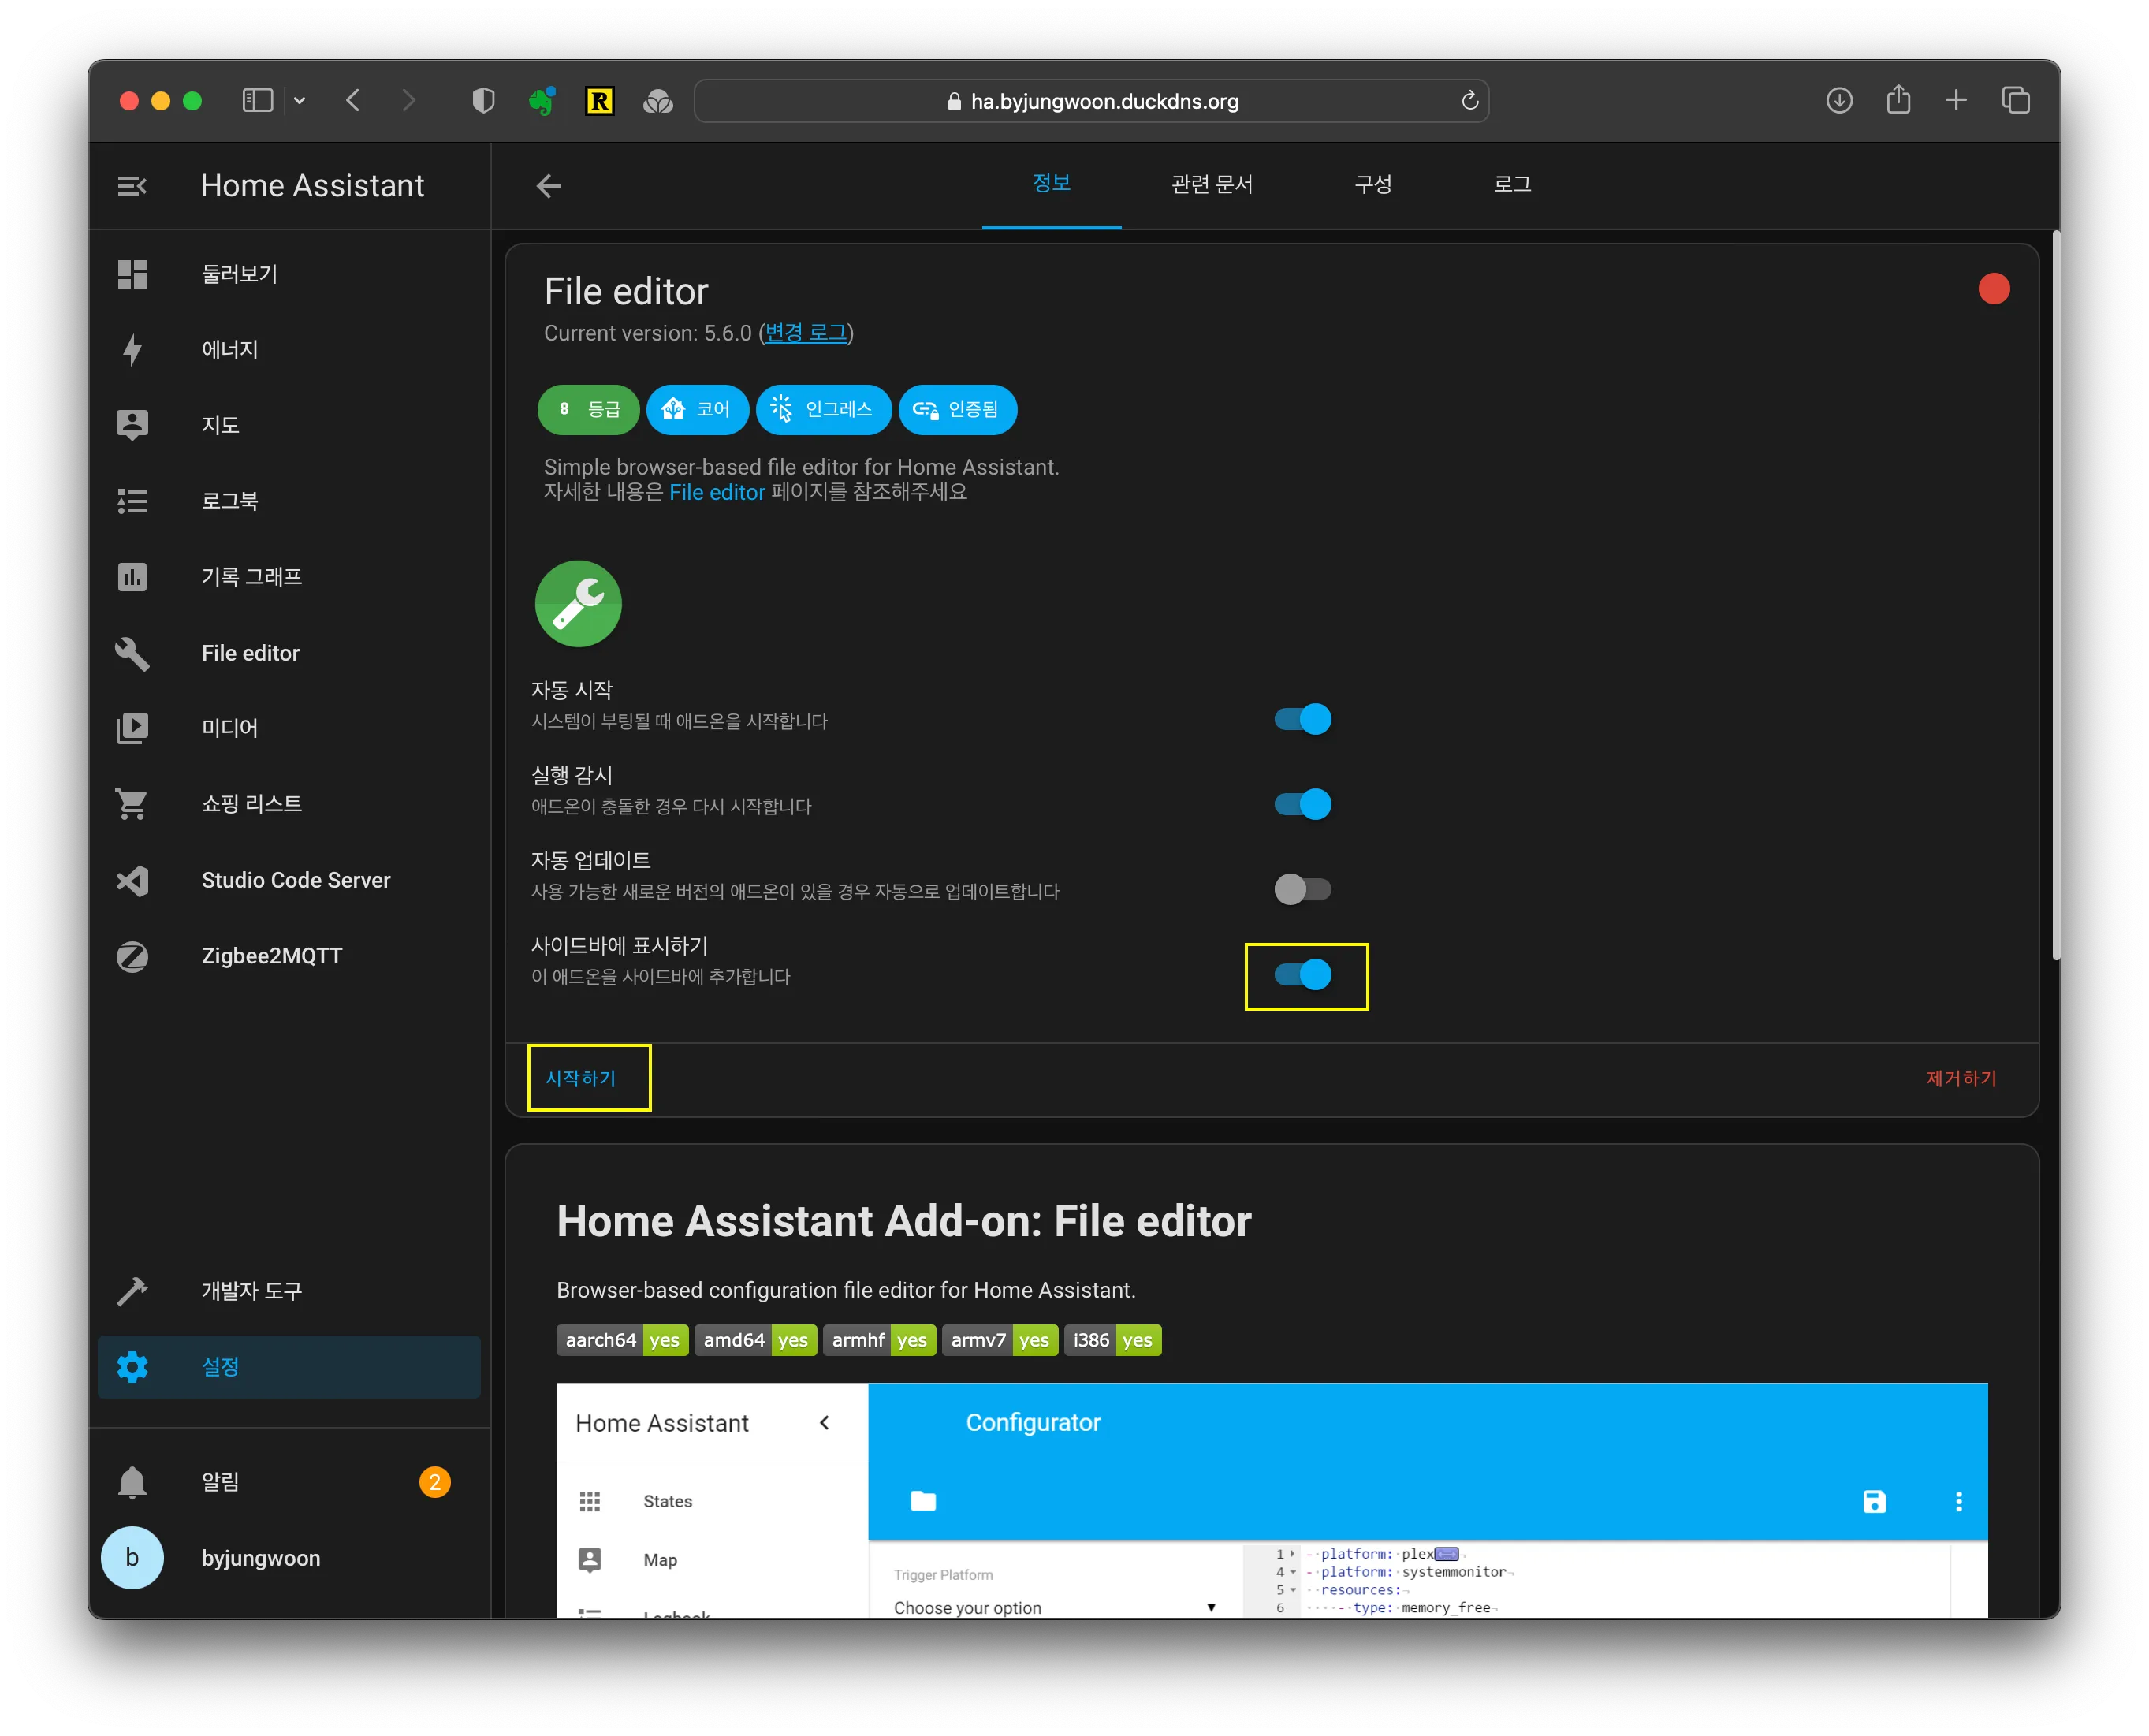Click the i386 yes badge

click(x=1113, y=1340)
